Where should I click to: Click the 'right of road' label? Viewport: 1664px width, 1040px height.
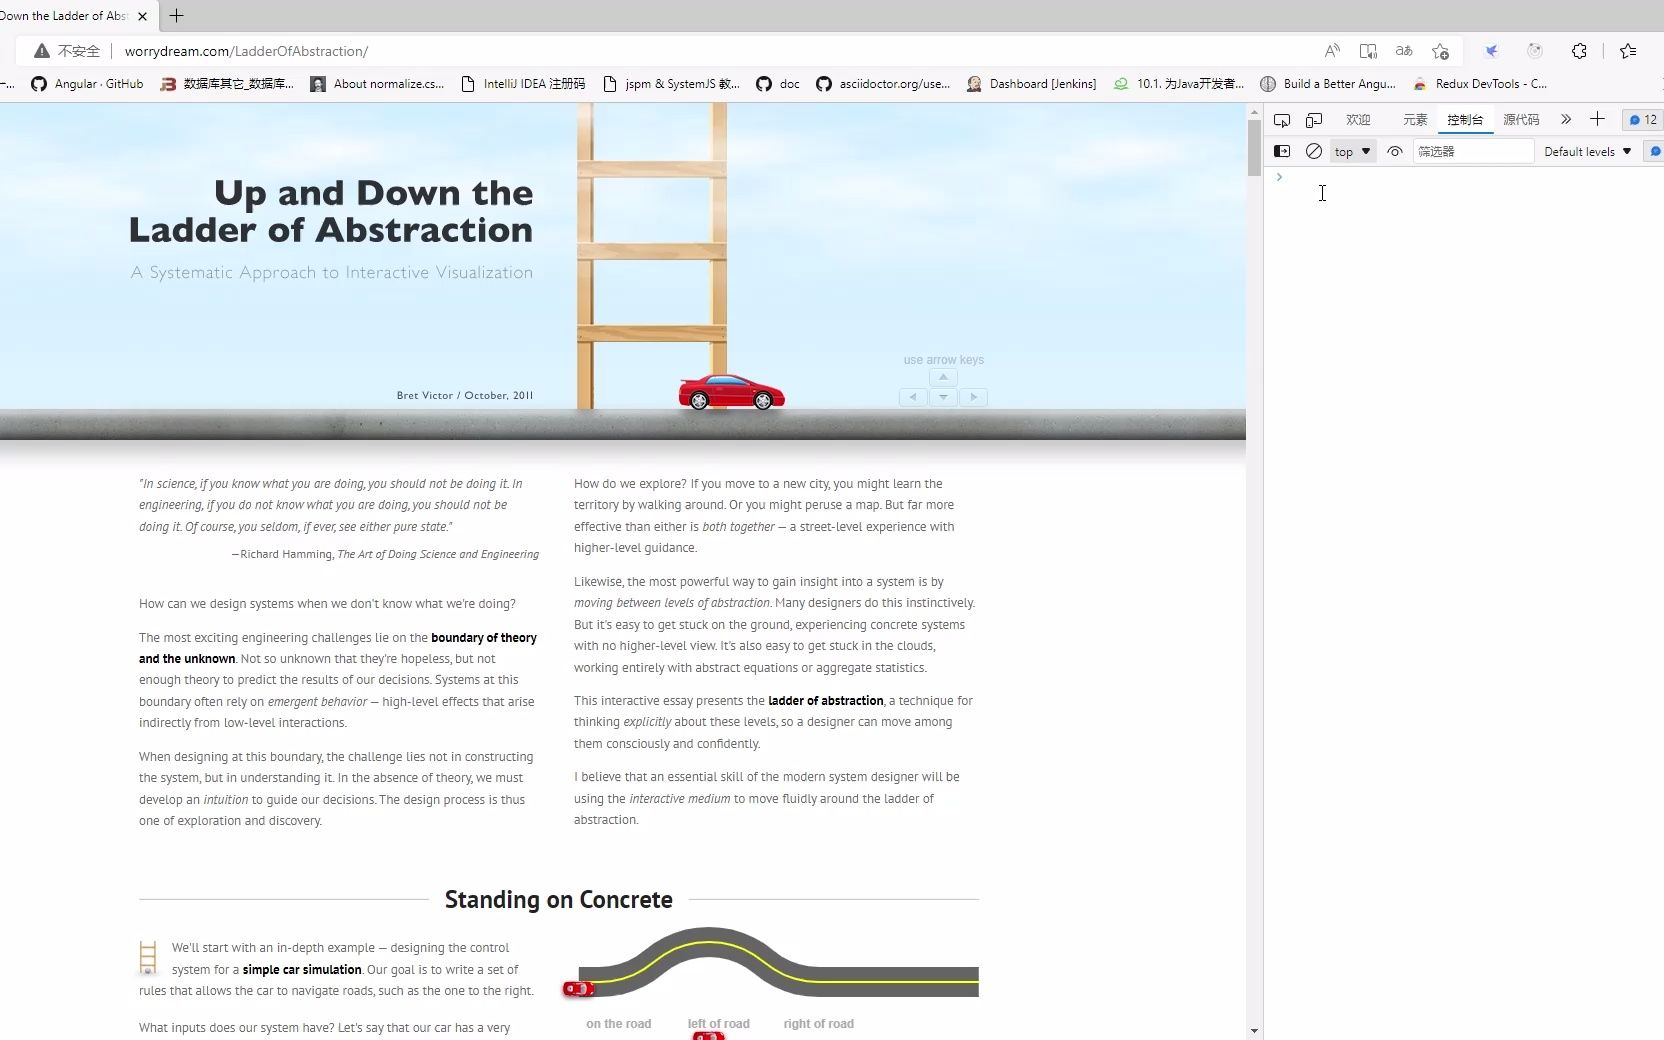click(818, 1024)
